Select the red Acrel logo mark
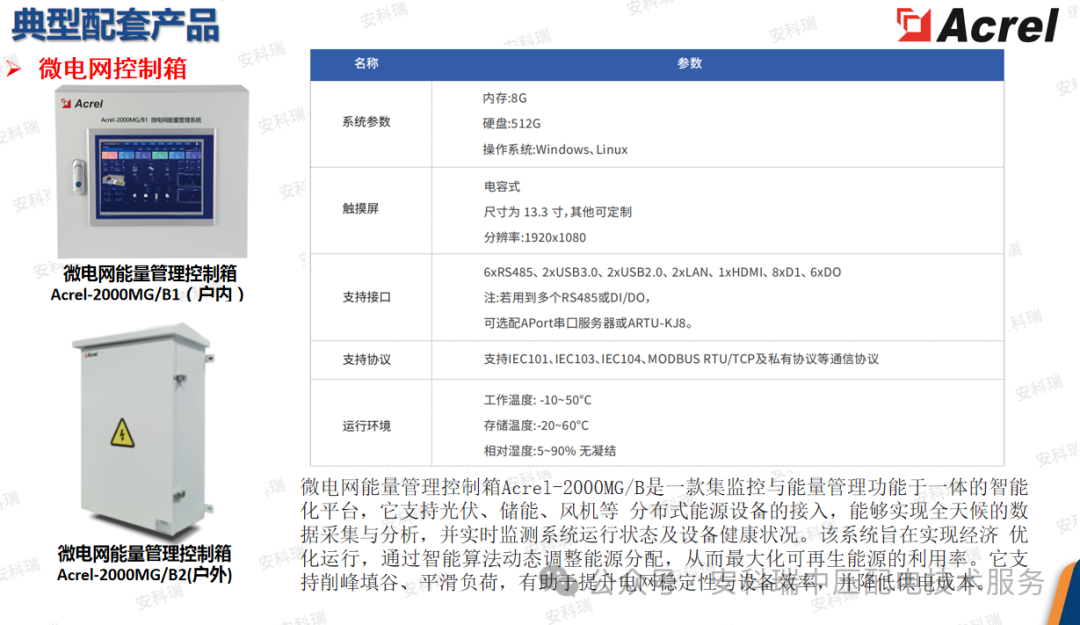Screen dimensions: 1080x625 click(913, 26)
